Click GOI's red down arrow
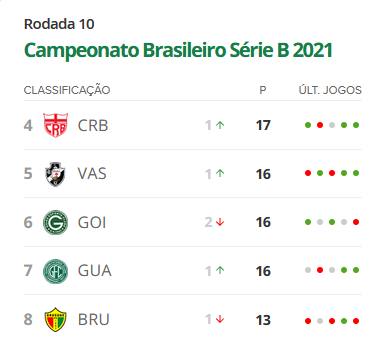Viewport: 385px width, 361px height. (x=220, y=222)
